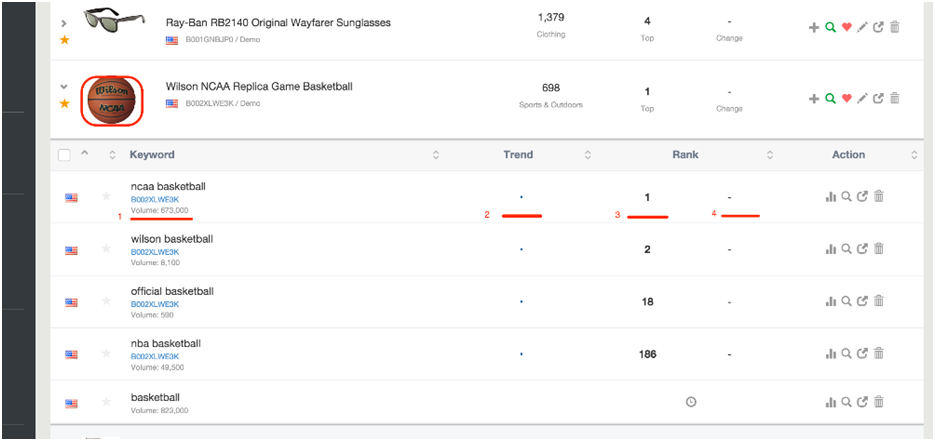Viewport: 935px width, 441px height.
Task: Click red heart icon for Wilson NCAA Basketball
Action: click(x=846, y=98)
